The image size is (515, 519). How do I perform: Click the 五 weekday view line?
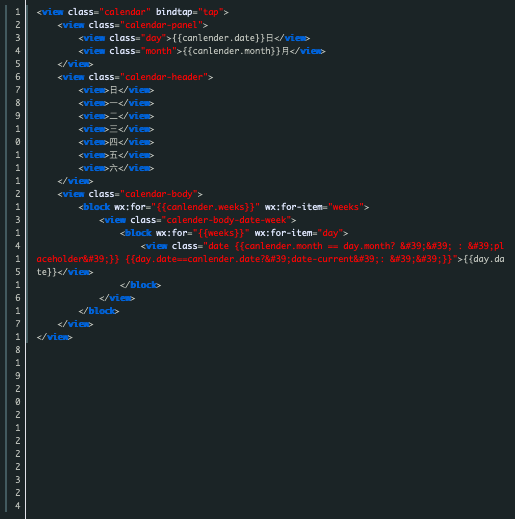click(116, 155)
